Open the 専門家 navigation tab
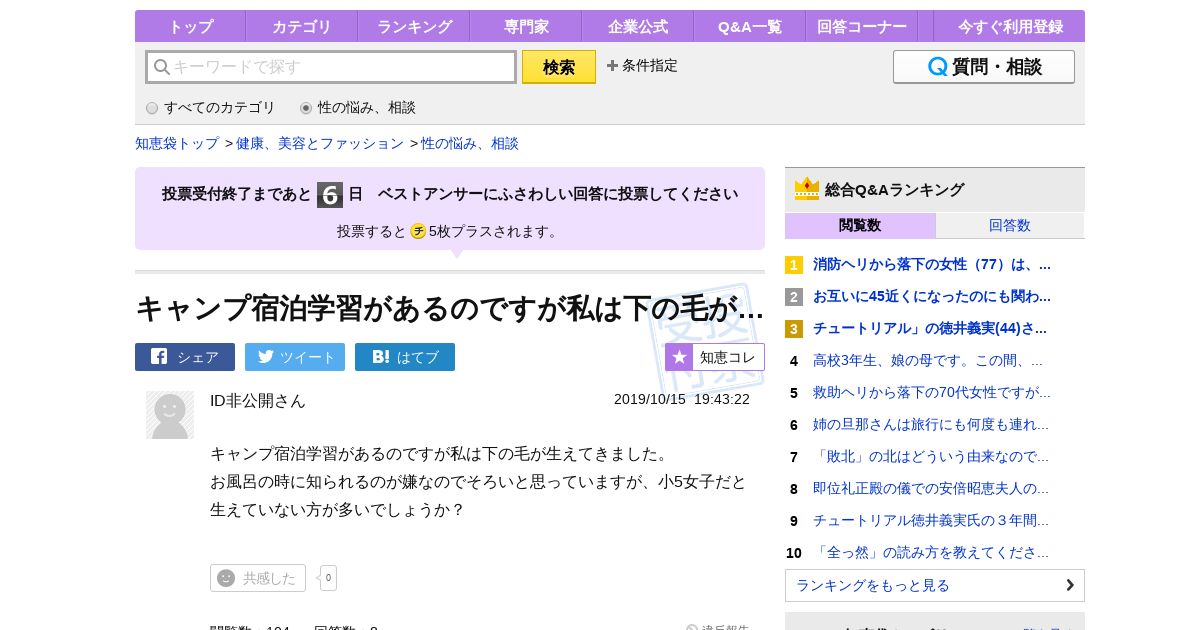Screen dimensions: 1200x630 click(x=526, y=26)
